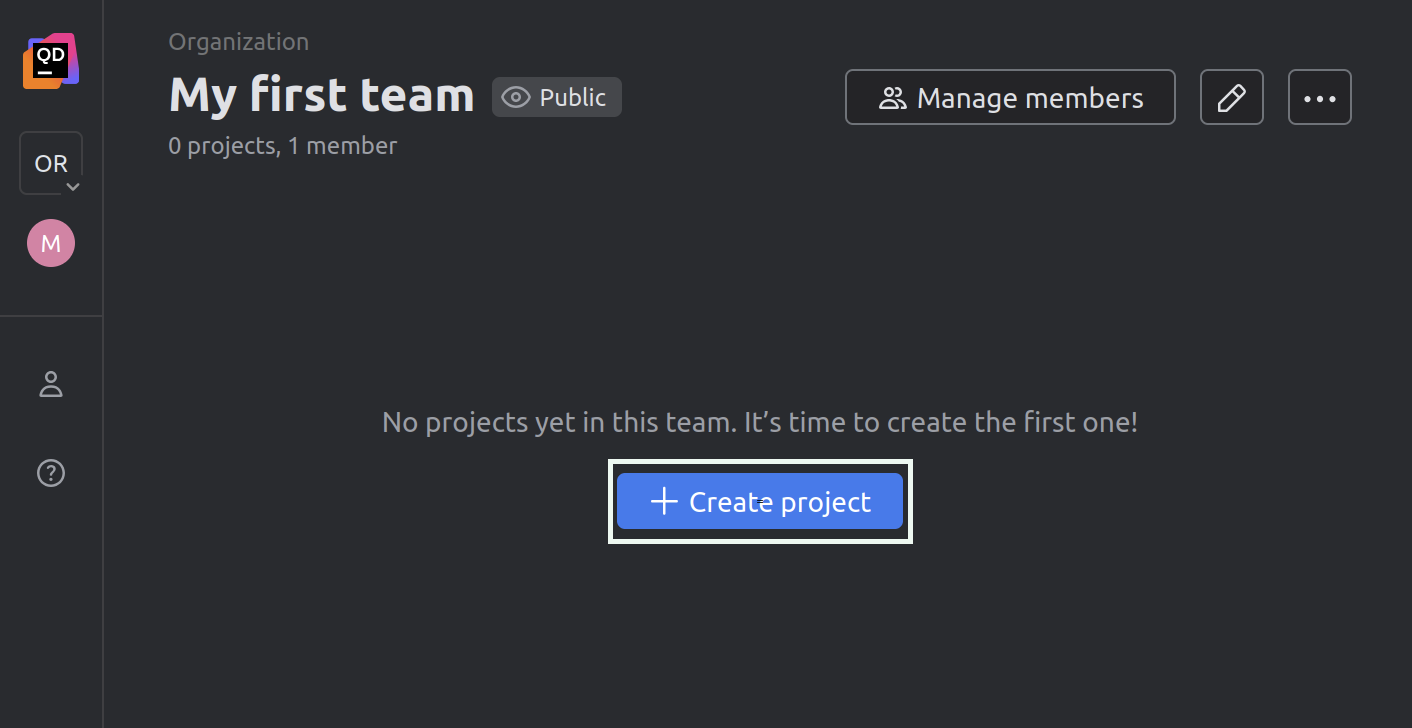Click the eye icon next to Public
This screenshot has width=1412, height=728.
pyautogui.click(x=516, y=97)
